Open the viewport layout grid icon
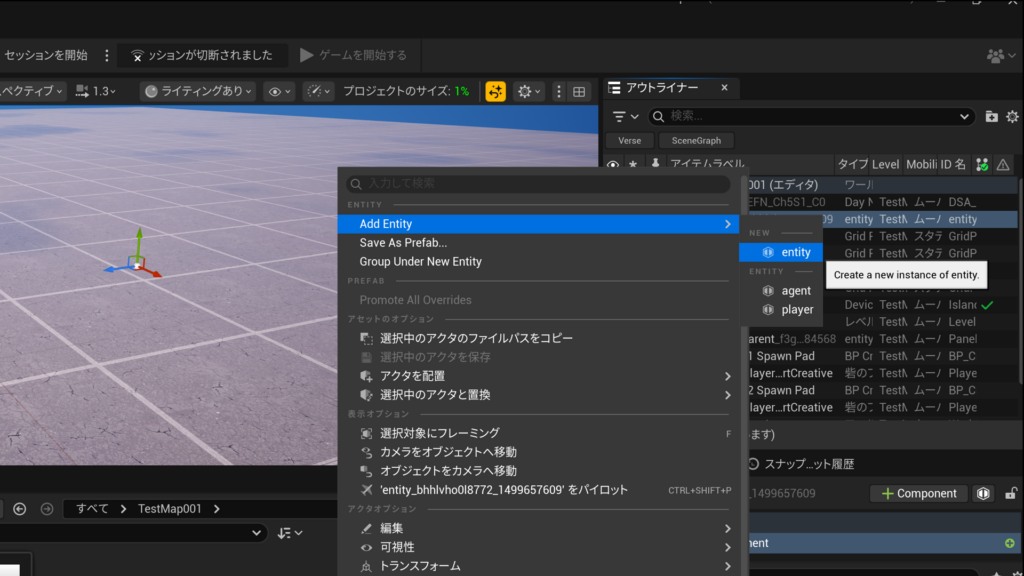 pyautogui.click(x=578, y=91)
